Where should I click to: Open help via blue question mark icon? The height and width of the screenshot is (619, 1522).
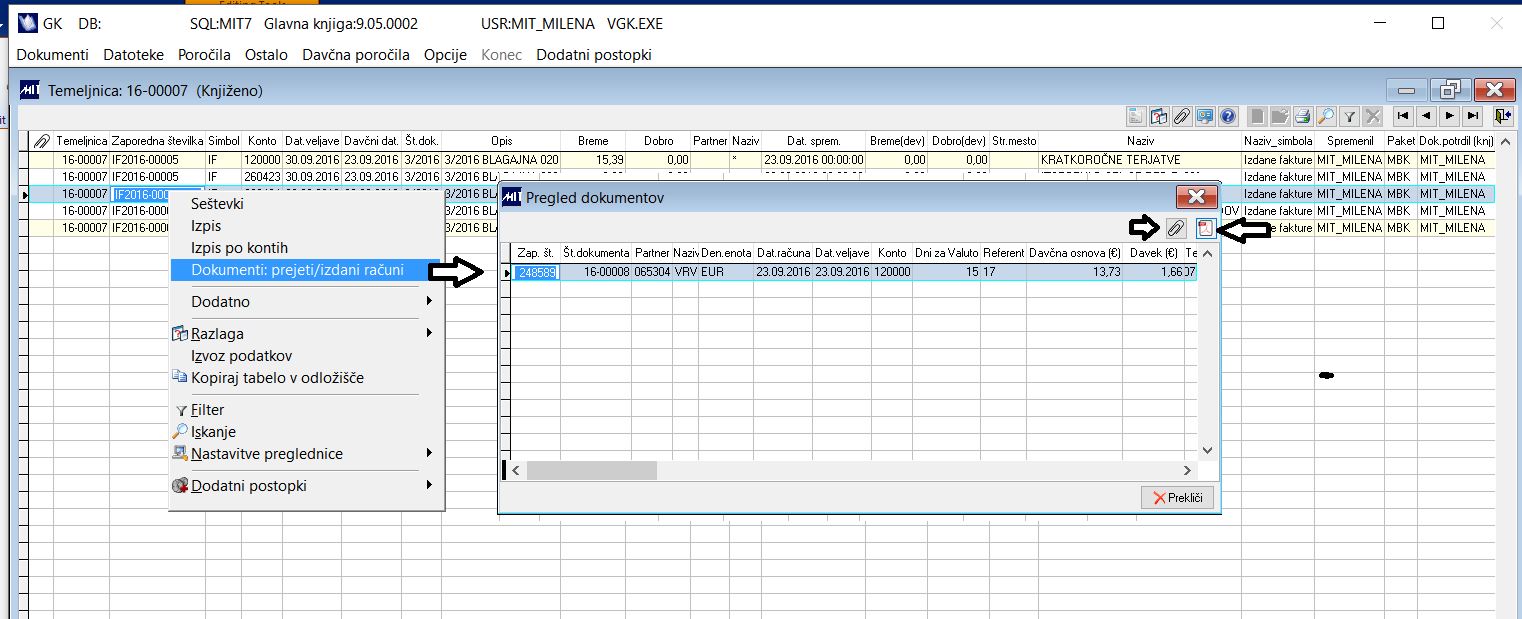(x=1229, y=115)
